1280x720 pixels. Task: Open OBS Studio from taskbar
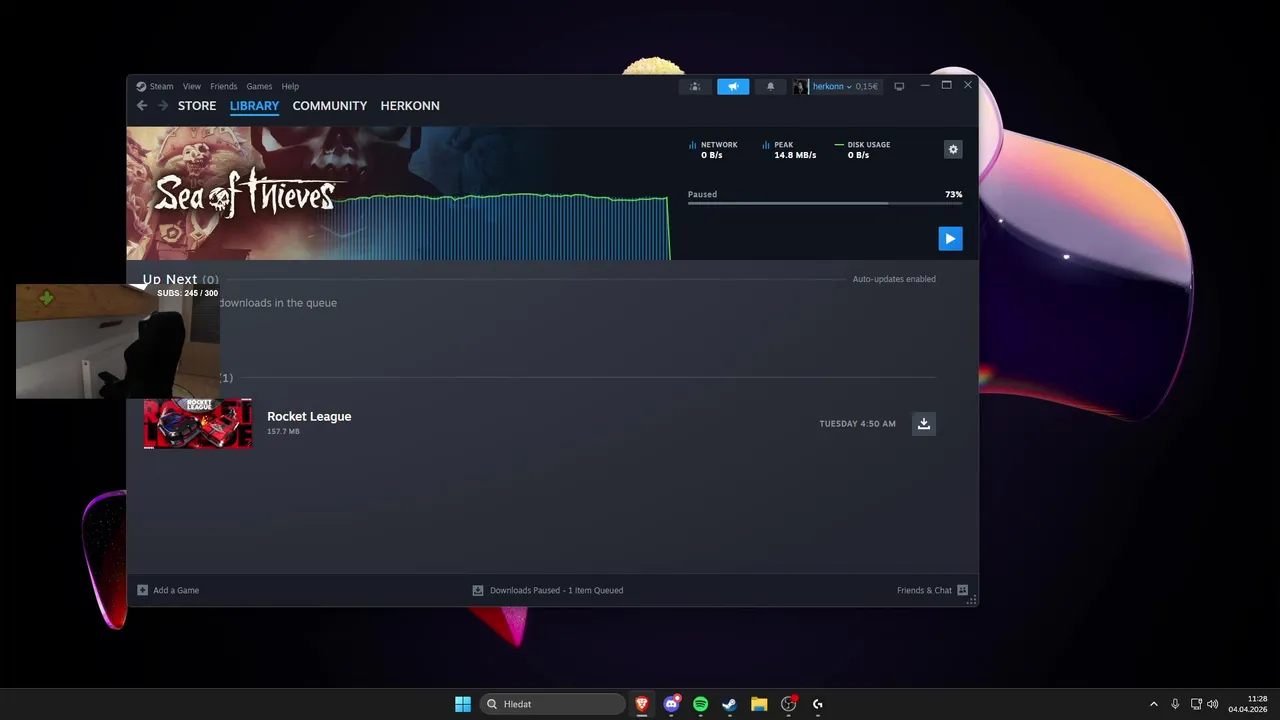pos(789,704)
